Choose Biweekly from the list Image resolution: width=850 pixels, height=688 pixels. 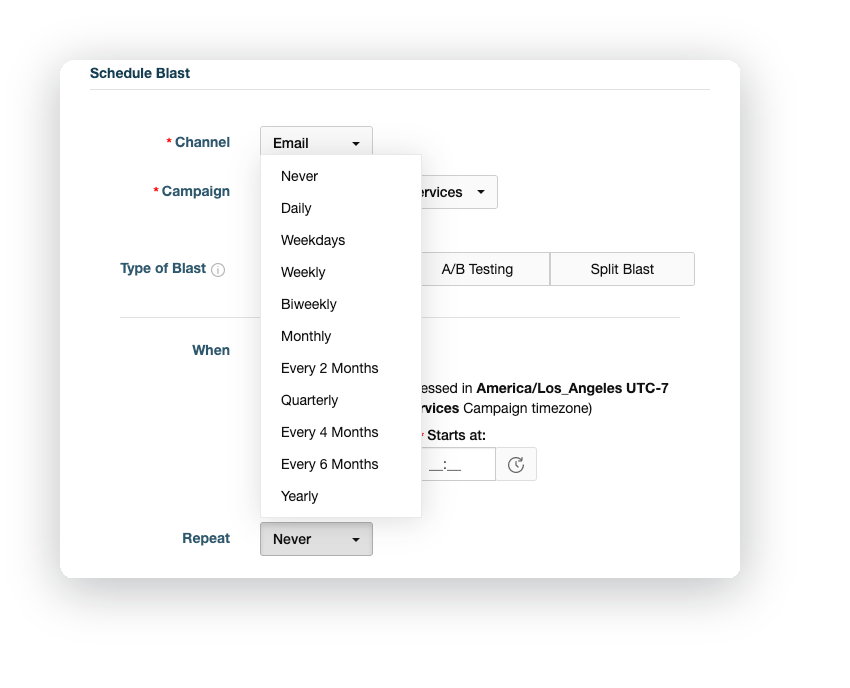(x=340, y=304)
